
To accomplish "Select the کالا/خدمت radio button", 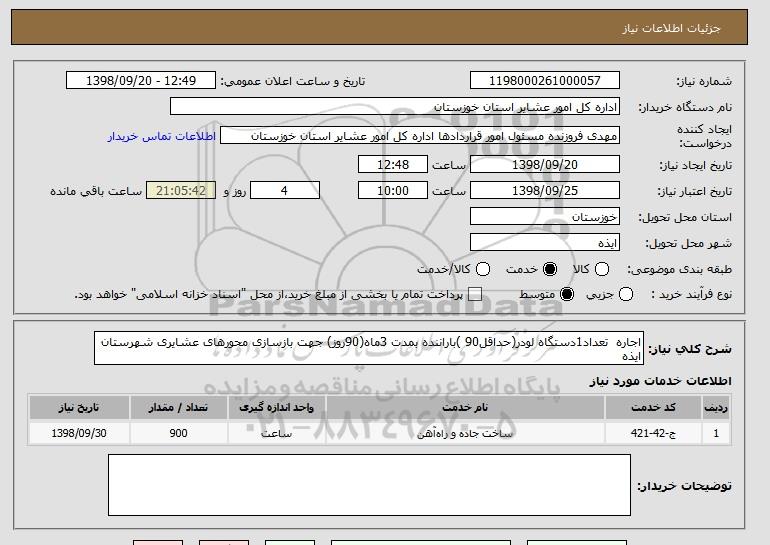I will 483,269.
